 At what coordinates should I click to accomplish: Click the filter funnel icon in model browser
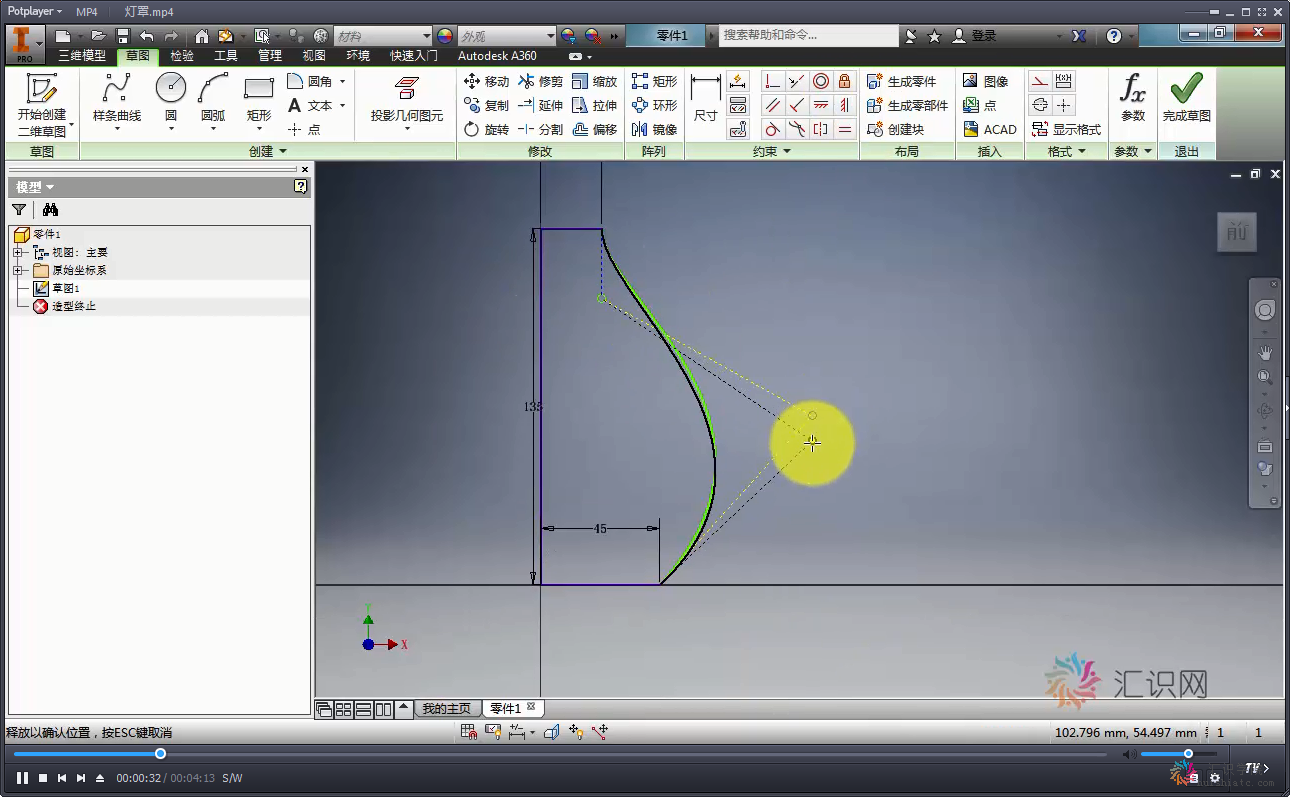click(x=19, y=210)
